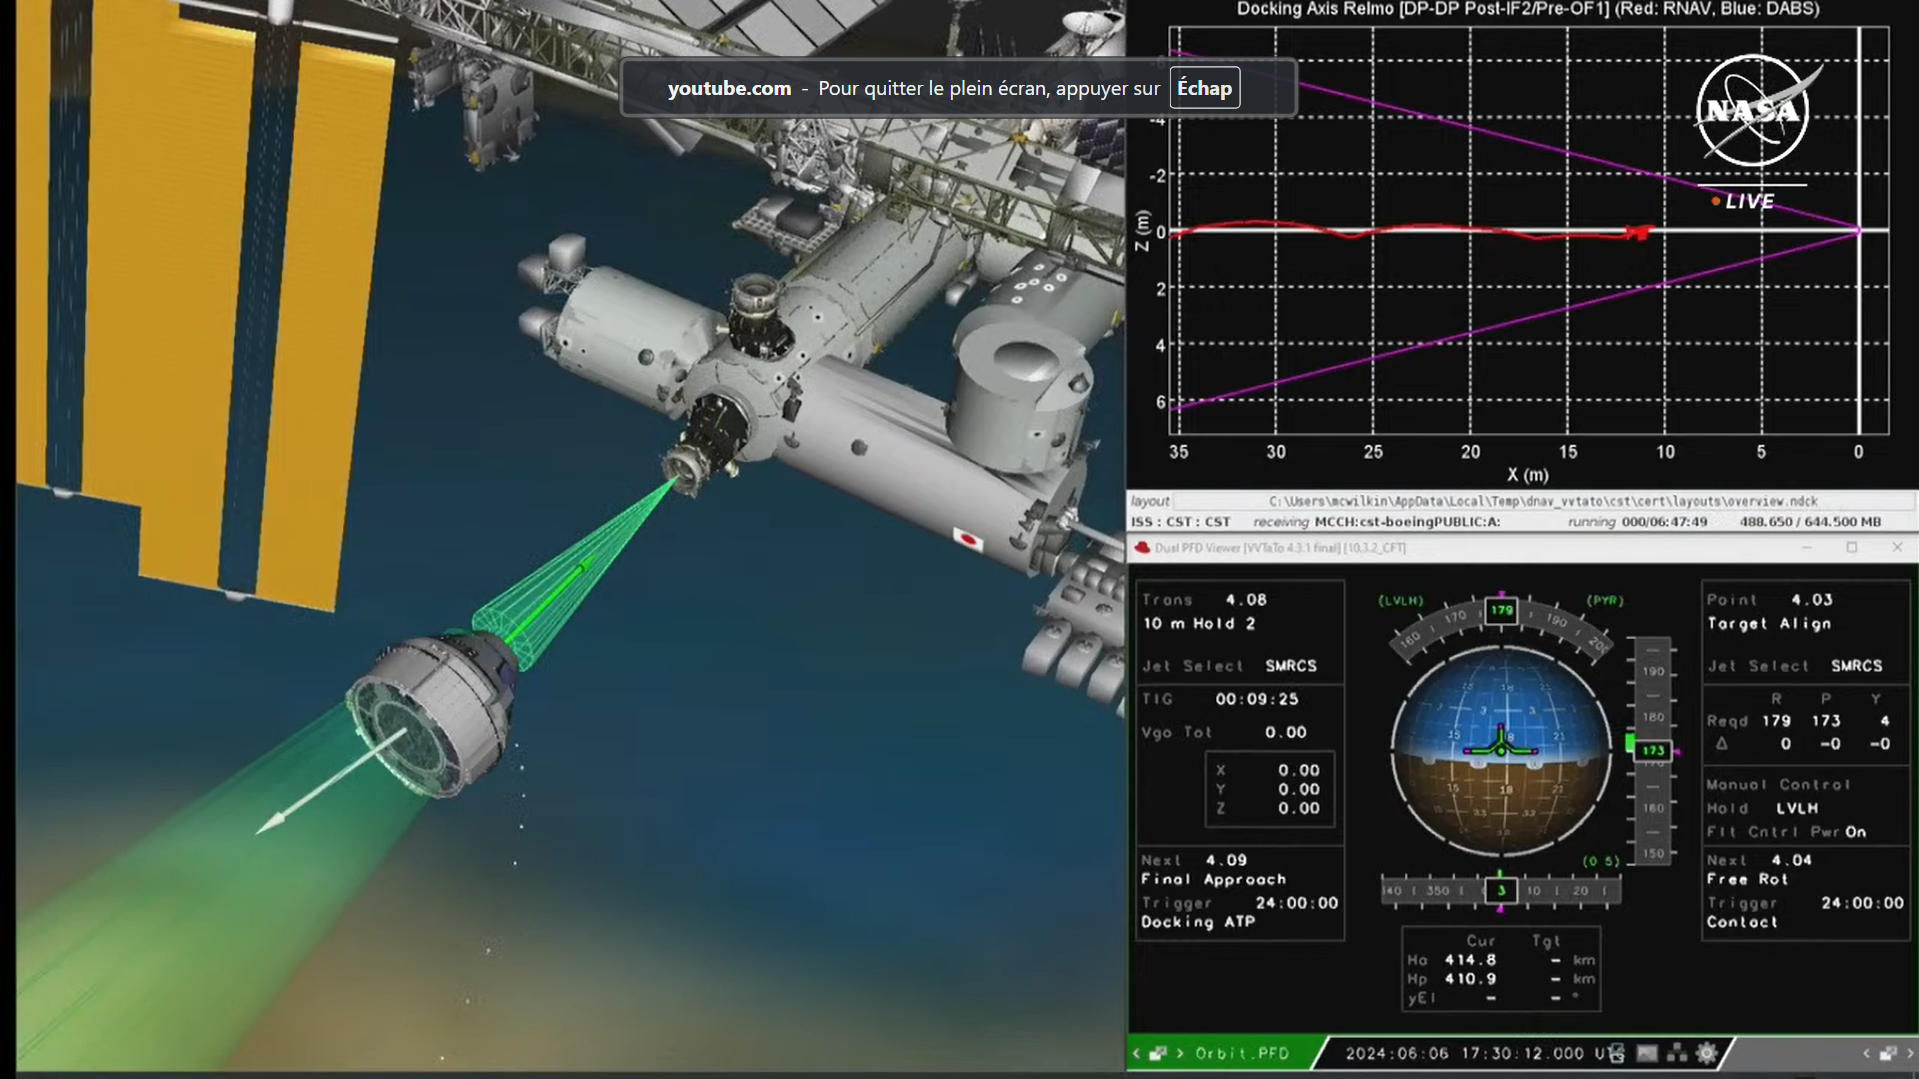This screenshot has width=1919, height=1079.
Task: Click the picture icon in the PFD status bar
Action: coord(1647,1053)
